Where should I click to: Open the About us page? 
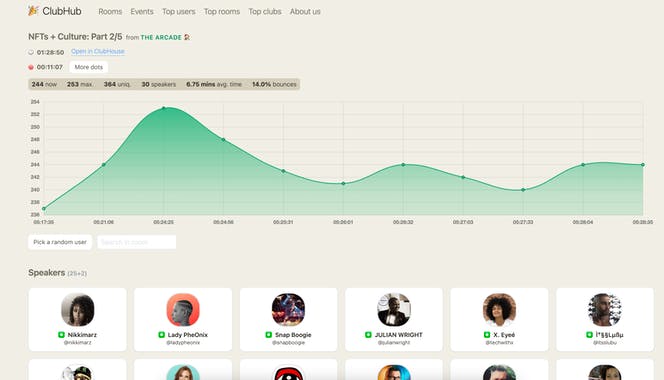305,11
